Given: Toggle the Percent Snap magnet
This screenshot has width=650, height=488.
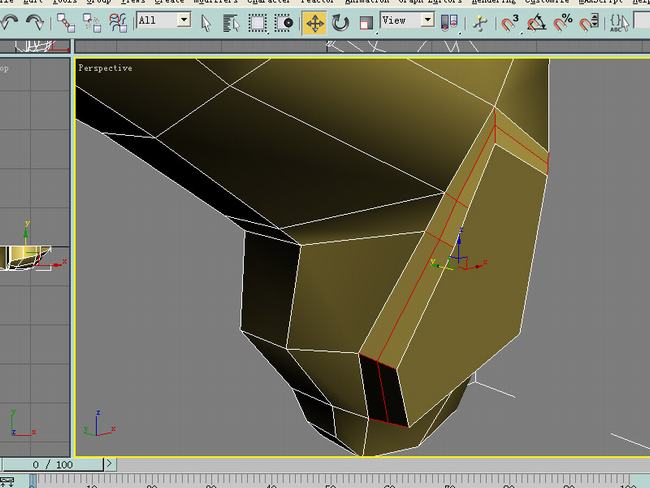Looking at the screenshot, I should [x=563, y=23].
